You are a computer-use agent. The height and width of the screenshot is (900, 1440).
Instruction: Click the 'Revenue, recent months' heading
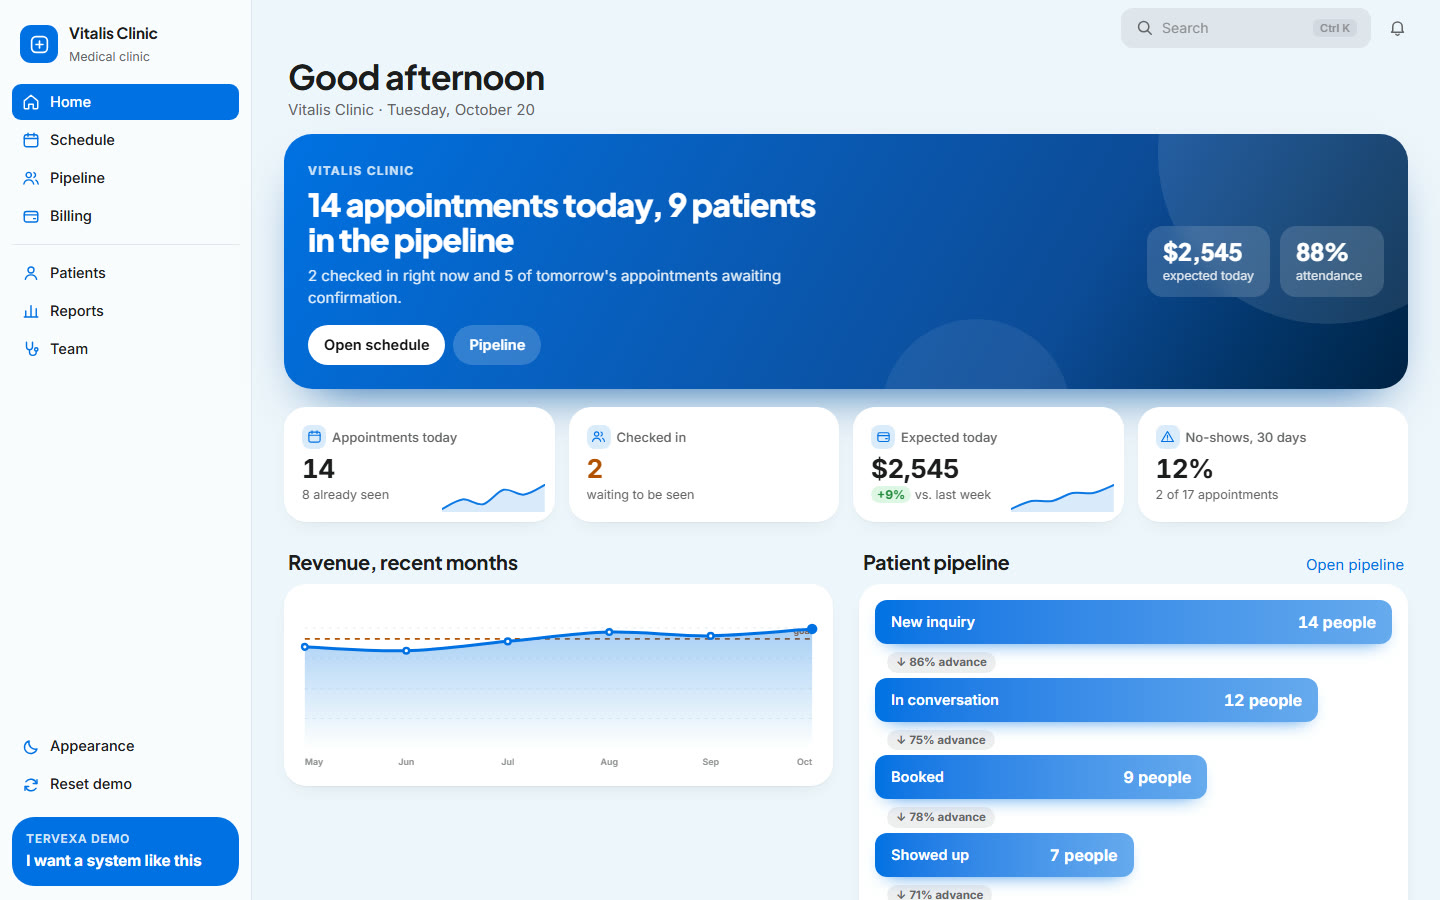click(403, 563)
